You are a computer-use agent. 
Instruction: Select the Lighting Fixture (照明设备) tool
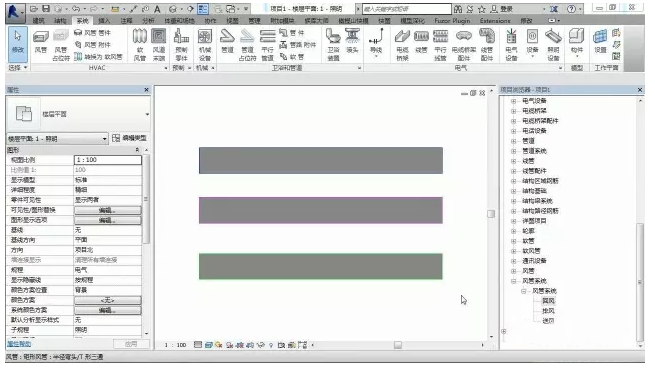553,45
